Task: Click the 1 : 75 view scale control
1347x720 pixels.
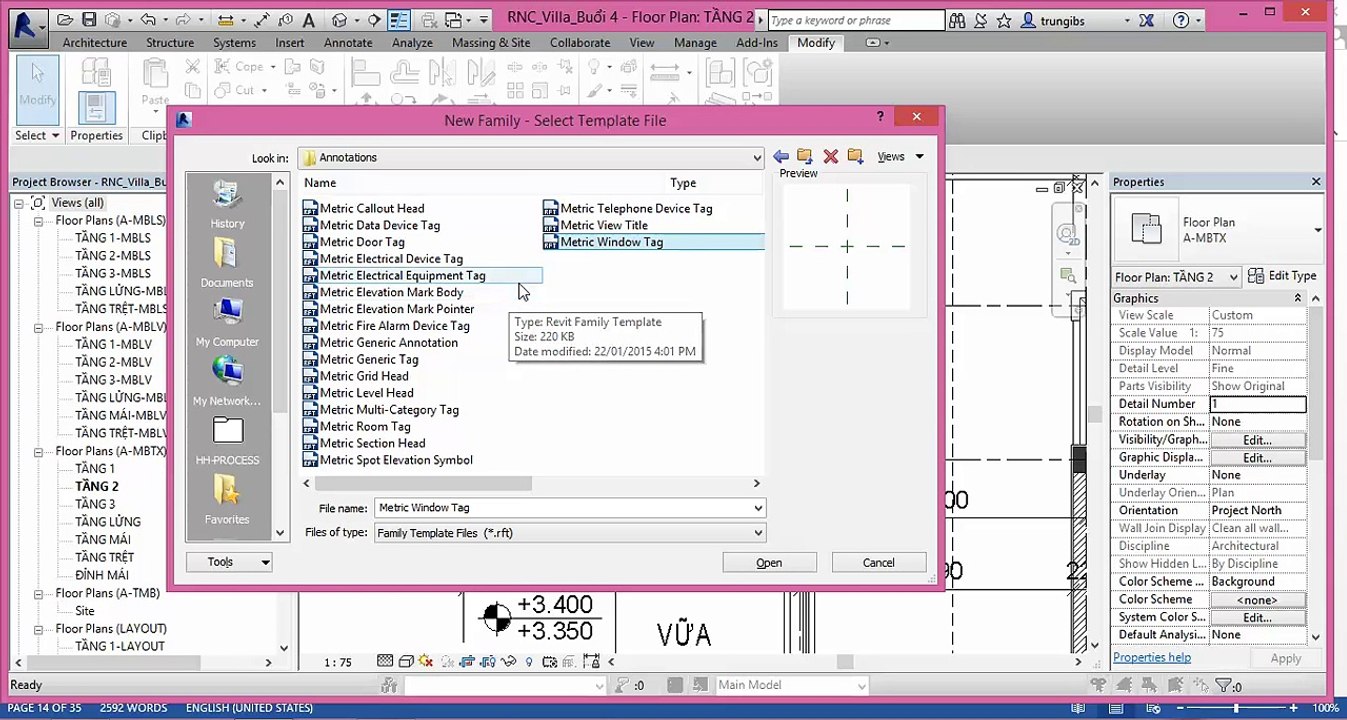Action: point(338,662)
